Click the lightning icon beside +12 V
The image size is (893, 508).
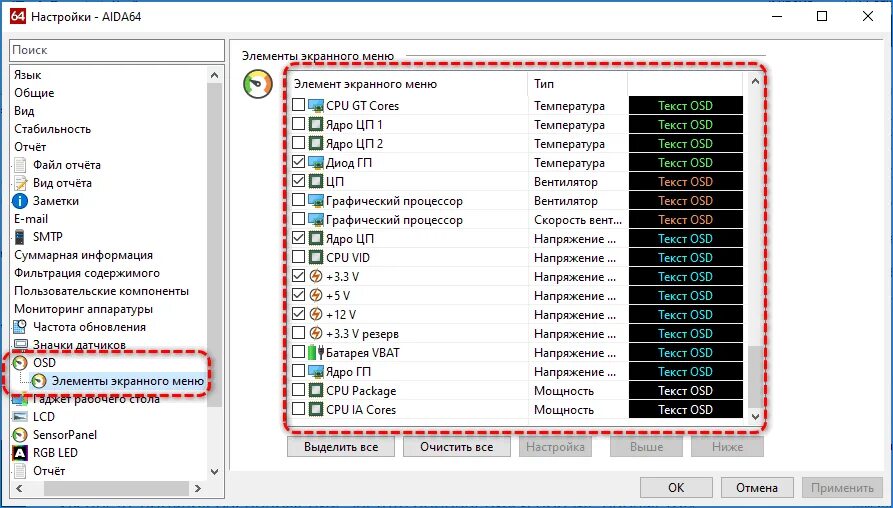tap(316, 314)
